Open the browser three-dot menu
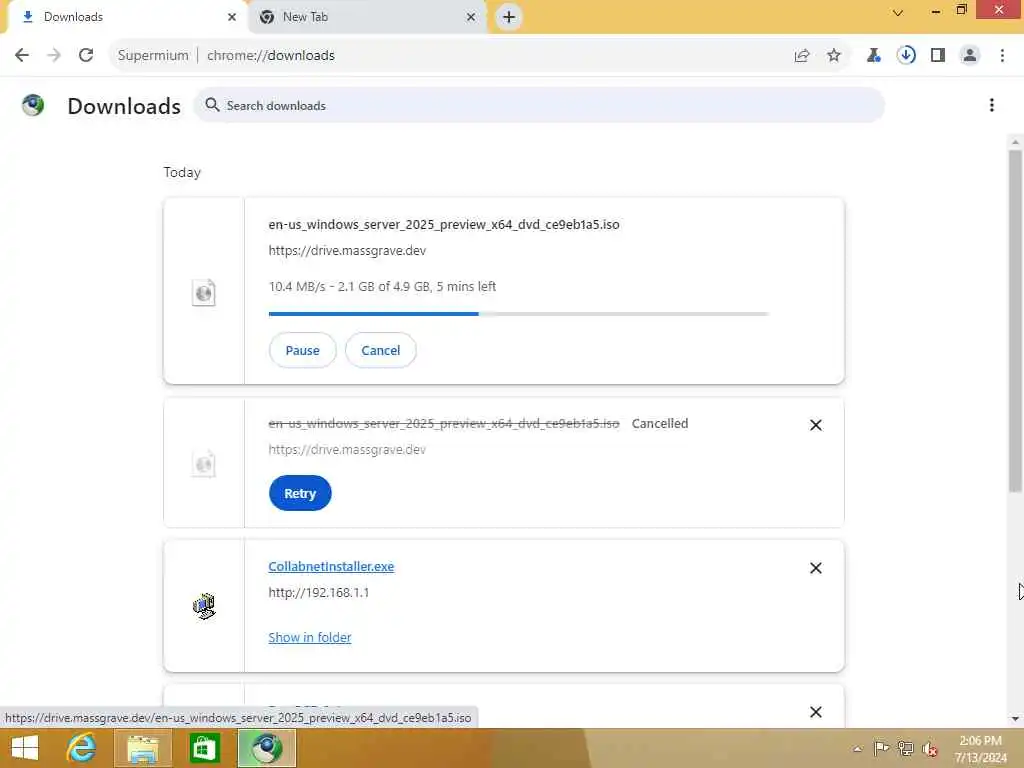This screenshot has height=768, width=1024. 1002,56
